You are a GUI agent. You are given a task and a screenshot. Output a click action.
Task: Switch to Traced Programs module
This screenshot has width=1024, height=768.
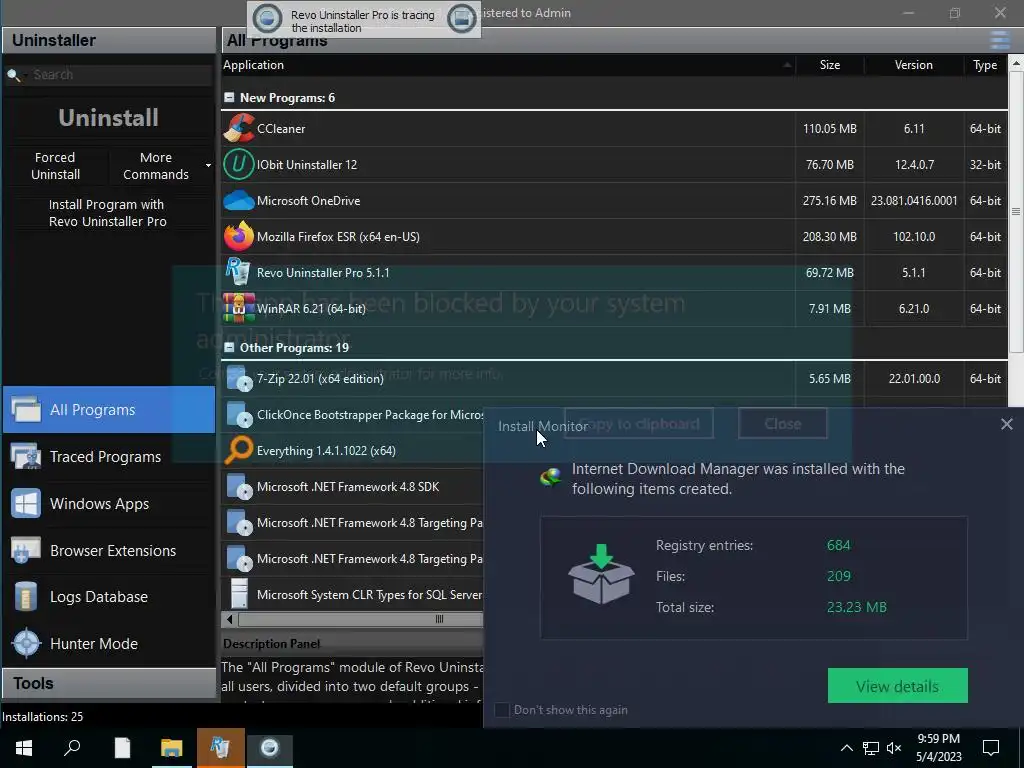109,456
